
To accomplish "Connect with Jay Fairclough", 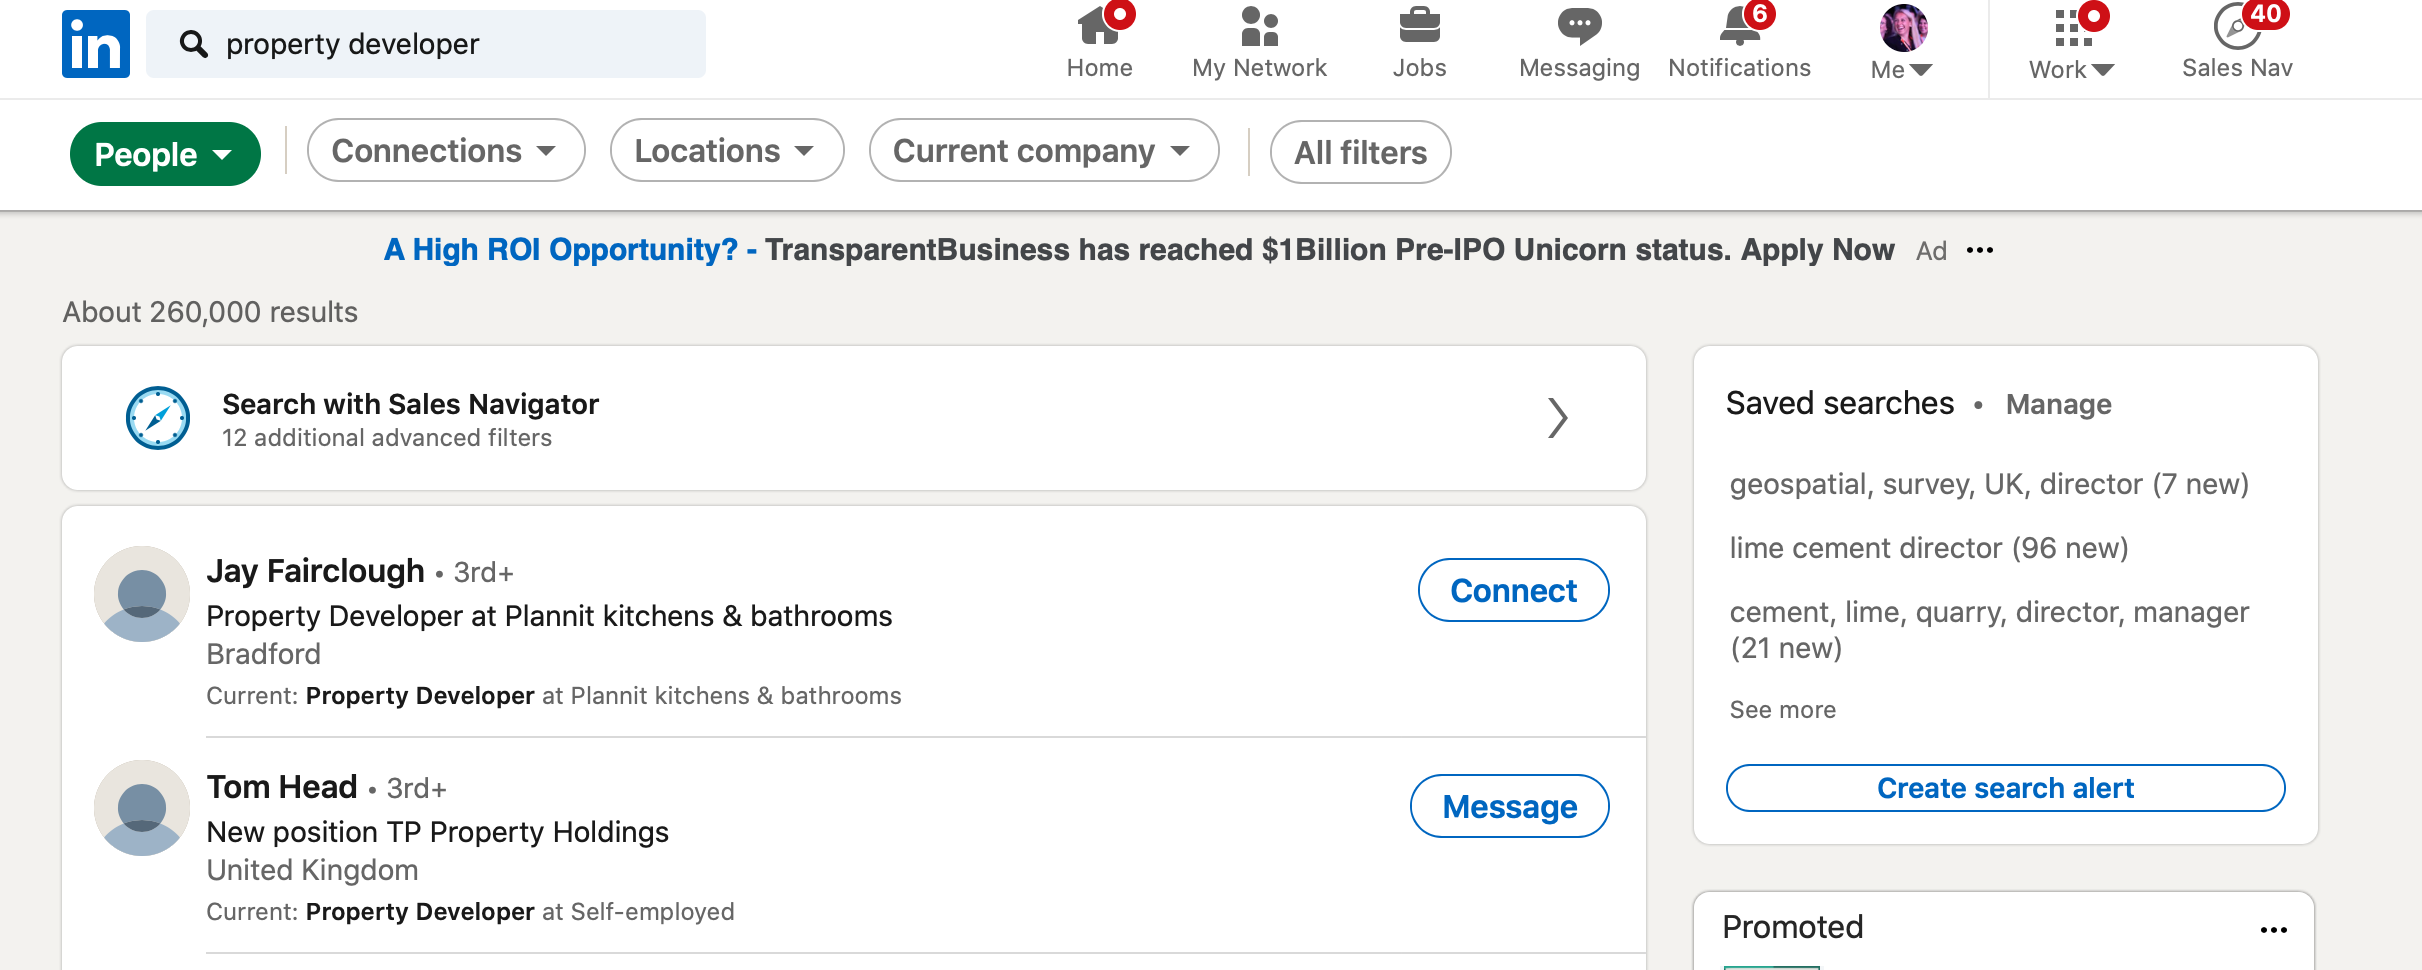I will coord(1513,591).
